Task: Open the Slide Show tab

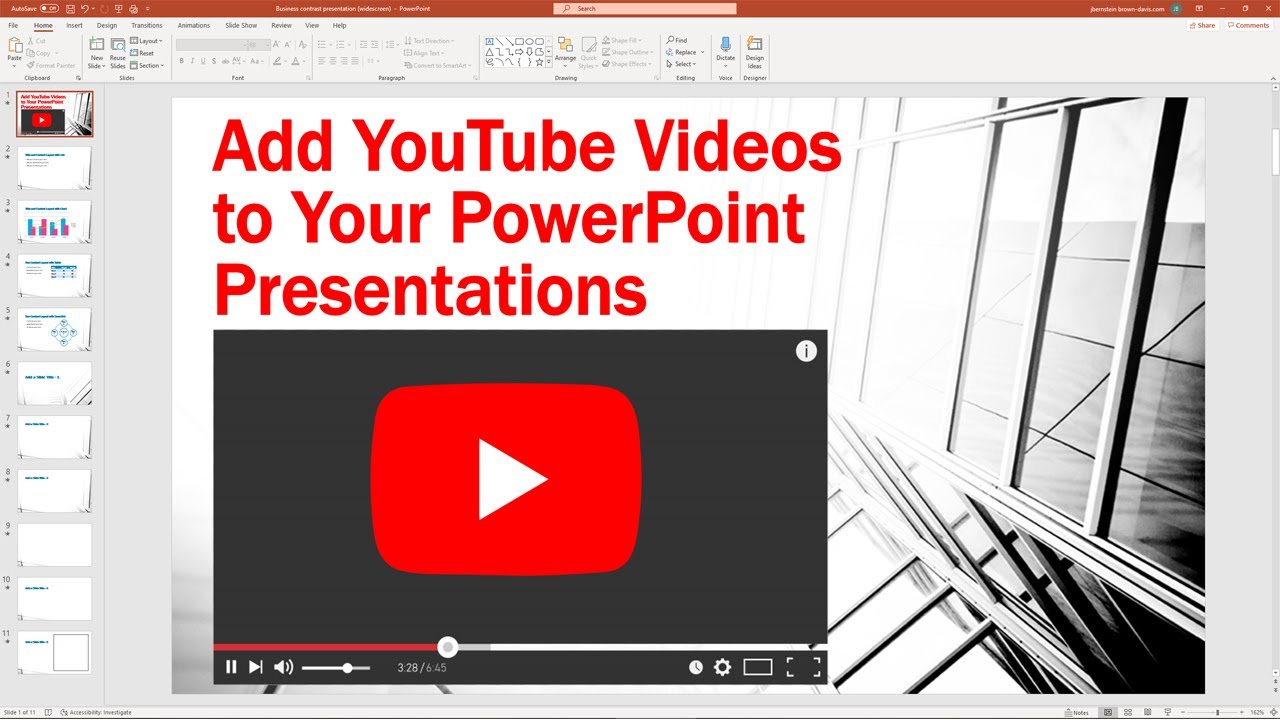Action: [x=241, y=25]
